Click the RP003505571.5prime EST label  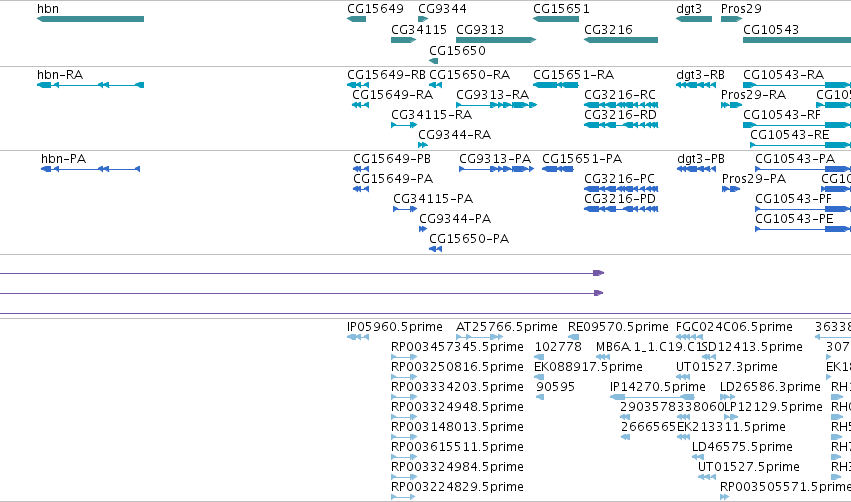pyautogui.click(x=785, y=487)
